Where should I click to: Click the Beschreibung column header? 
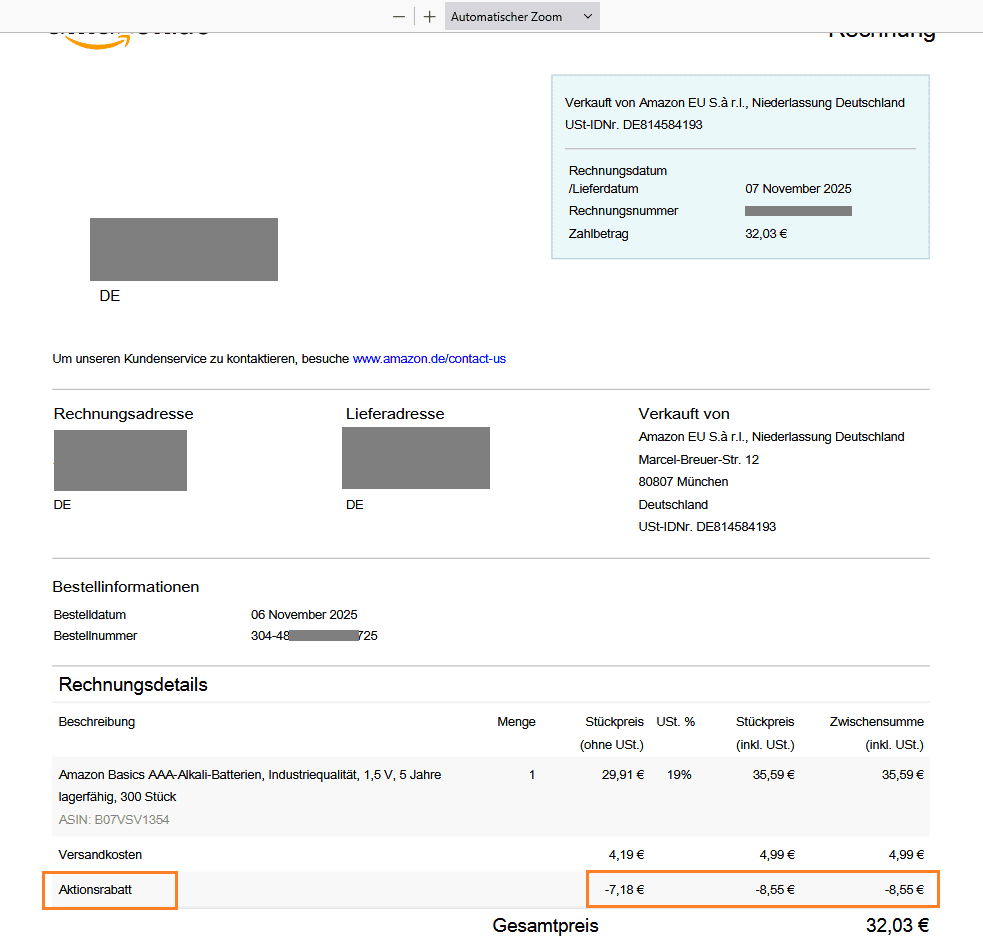(x=97, y=721)
